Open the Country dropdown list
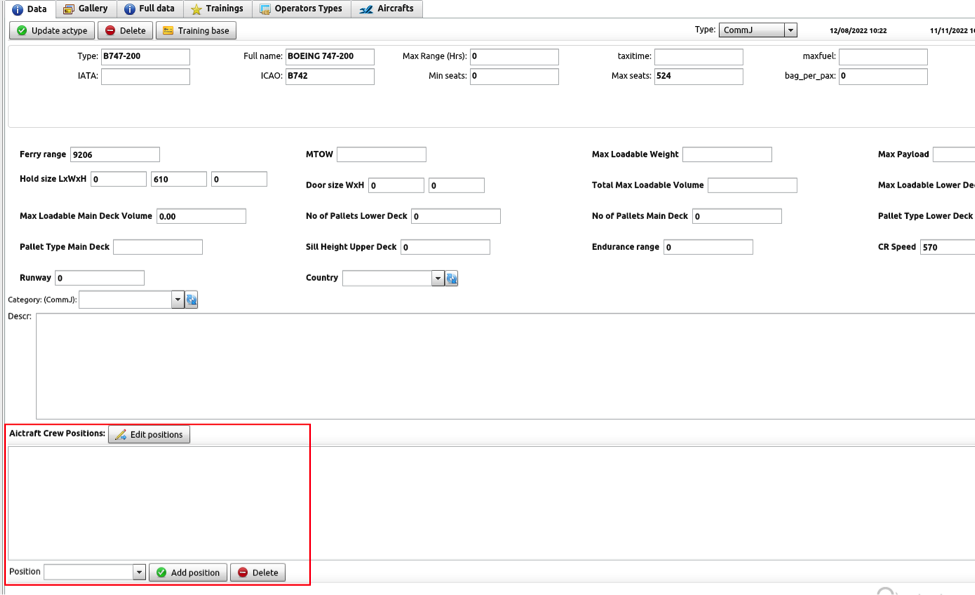Image resolution: width=975 pixels, height=595 pixels. tap(437, 279)
